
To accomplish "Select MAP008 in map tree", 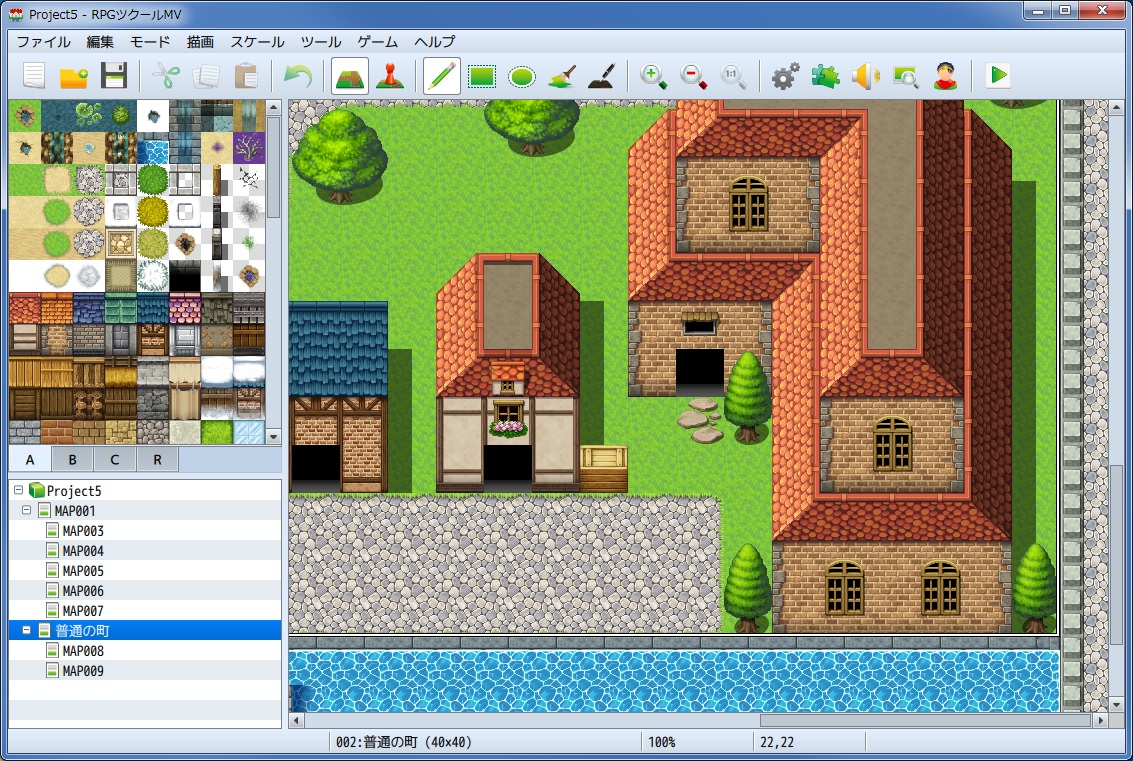I will tap(82, 650).
